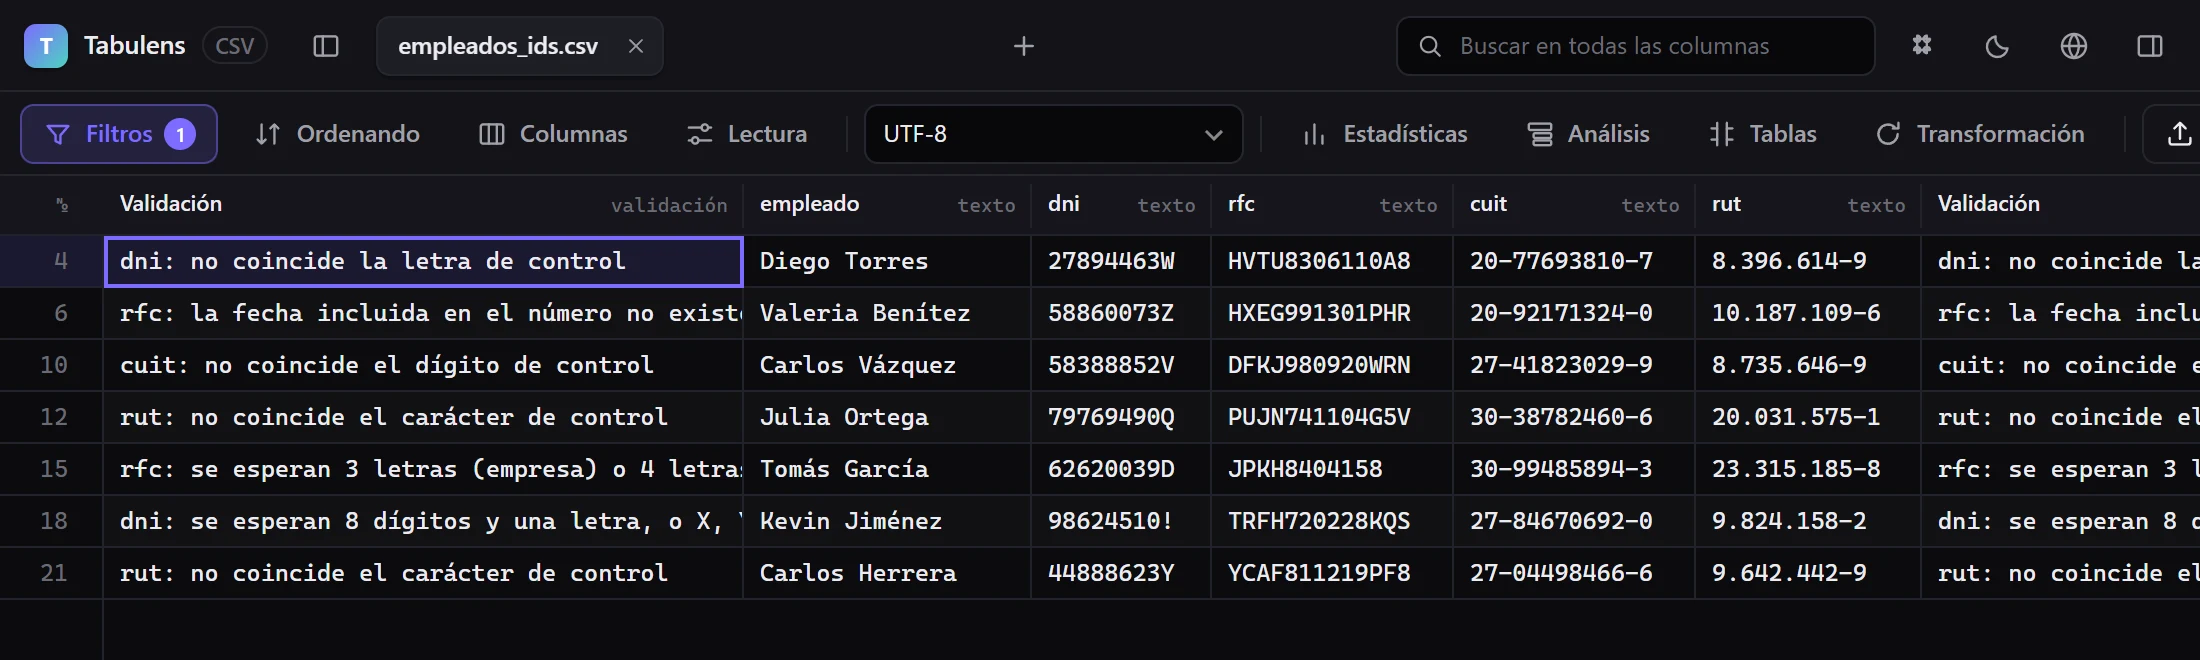Image resolution: width=2200 pixels, height=660 pixels.
Task: Select the rut cell 23.315.185-8
Action: tap(1808, 469)
